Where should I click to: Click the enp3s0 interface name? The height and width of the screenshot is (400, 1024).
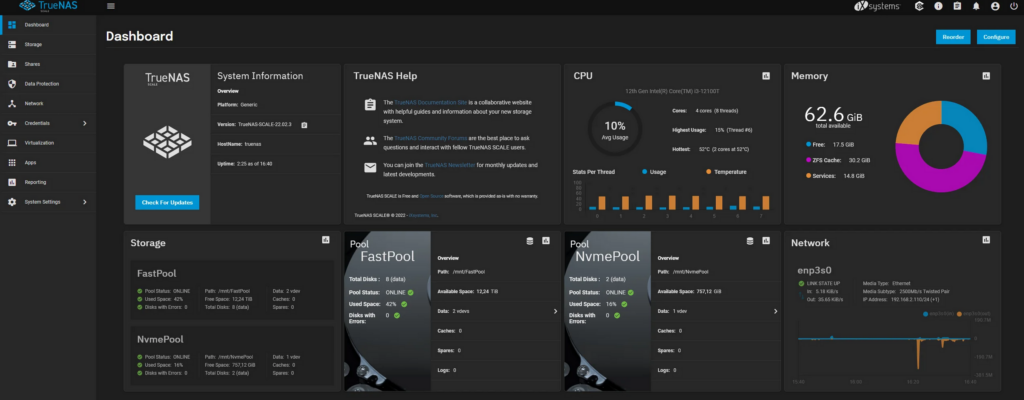(816, 269)
